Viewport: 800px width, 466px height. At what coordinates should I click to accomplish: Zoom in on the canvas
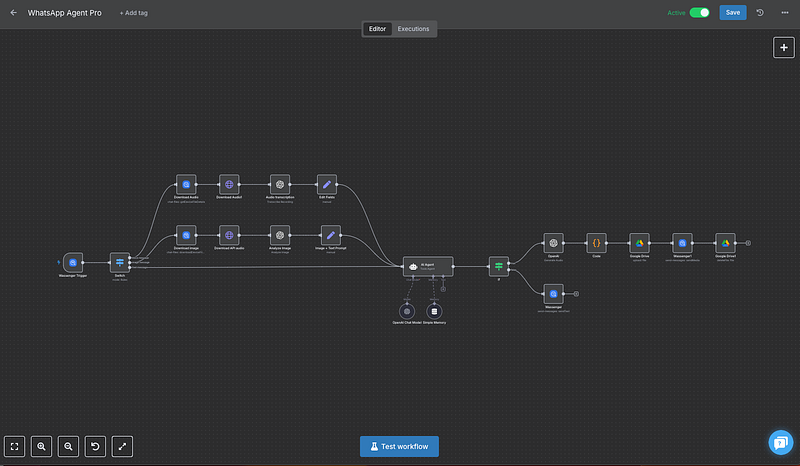(42, 446)
